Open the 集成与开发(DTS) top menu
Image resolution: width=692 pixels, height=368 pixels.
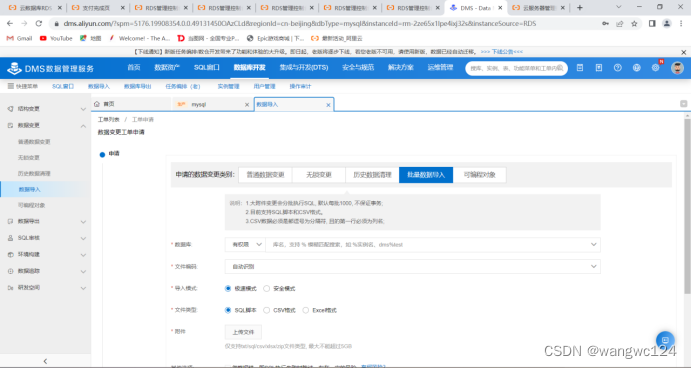pyautogui.click(x=304, y=68)
